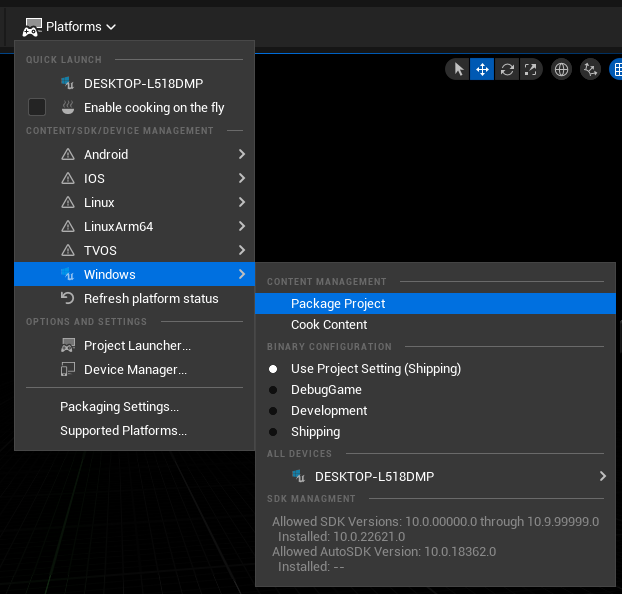Expand the IOS submenu arrow
This screenshot has height=594, width=622.
[x=242, y=178]
